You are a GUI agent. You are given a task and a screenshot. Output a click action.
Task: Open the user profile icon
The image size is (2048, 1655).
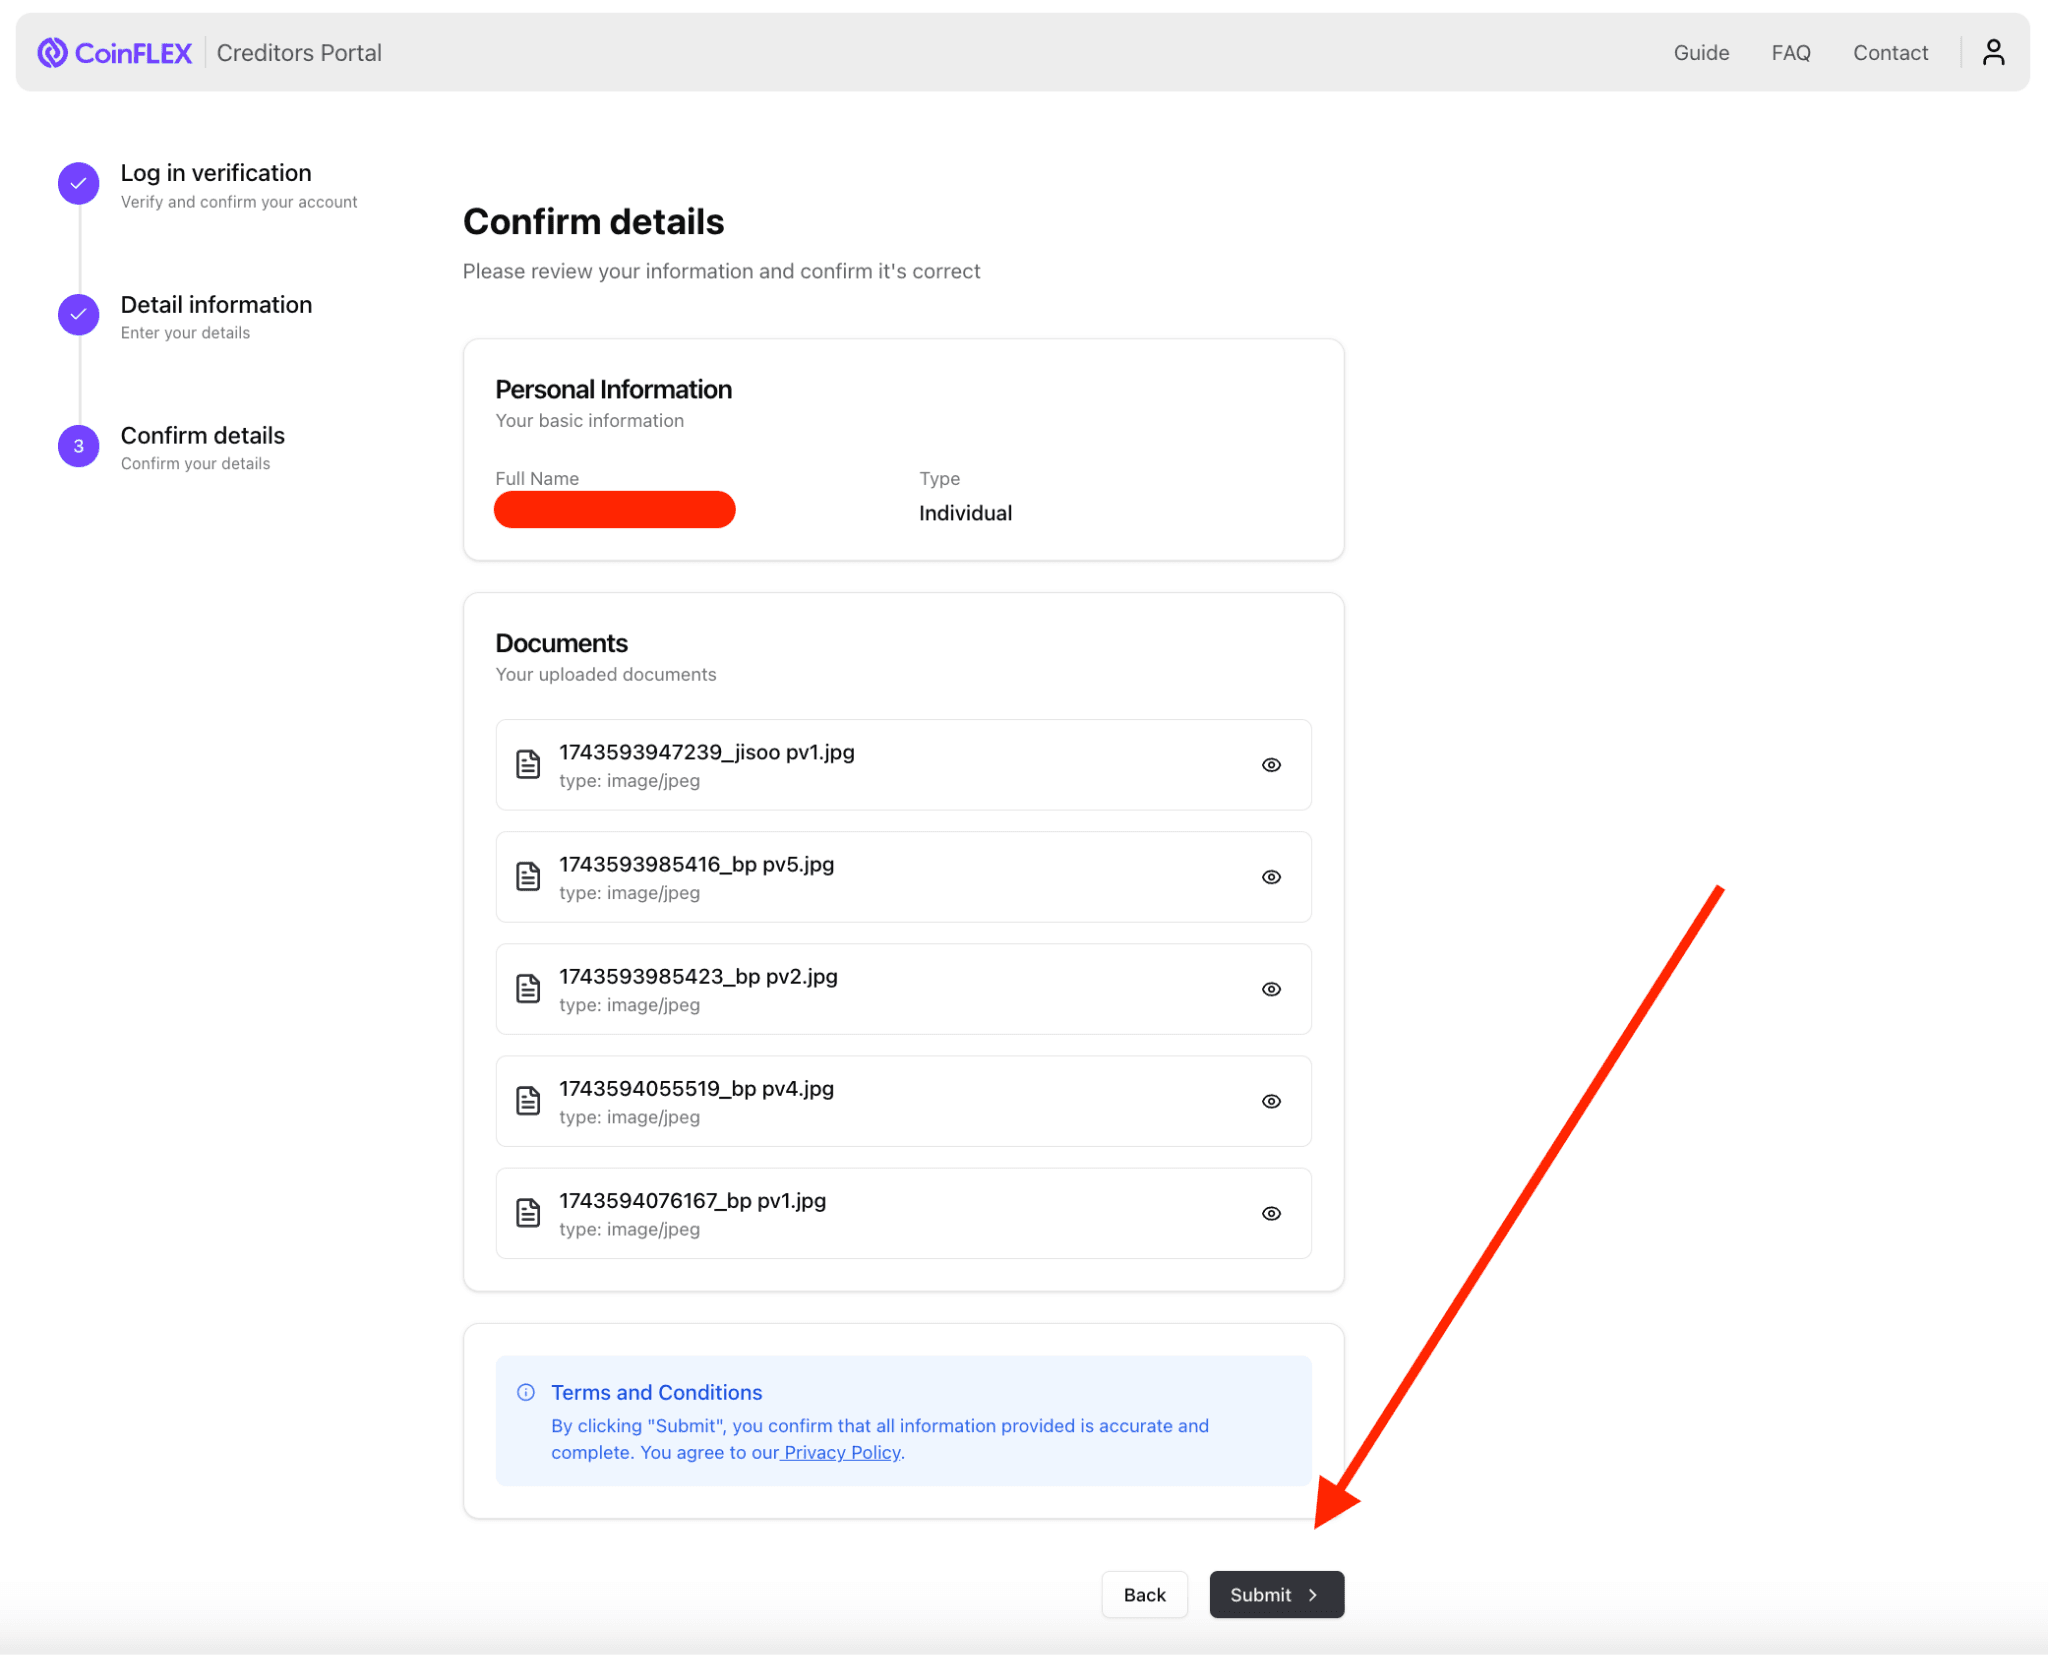click(1993, 51)
